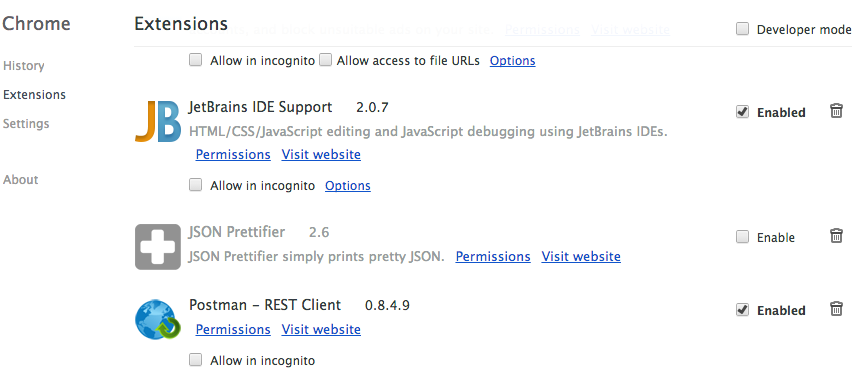Delete JSON Prettifier using trash icon

click(836, 236)
